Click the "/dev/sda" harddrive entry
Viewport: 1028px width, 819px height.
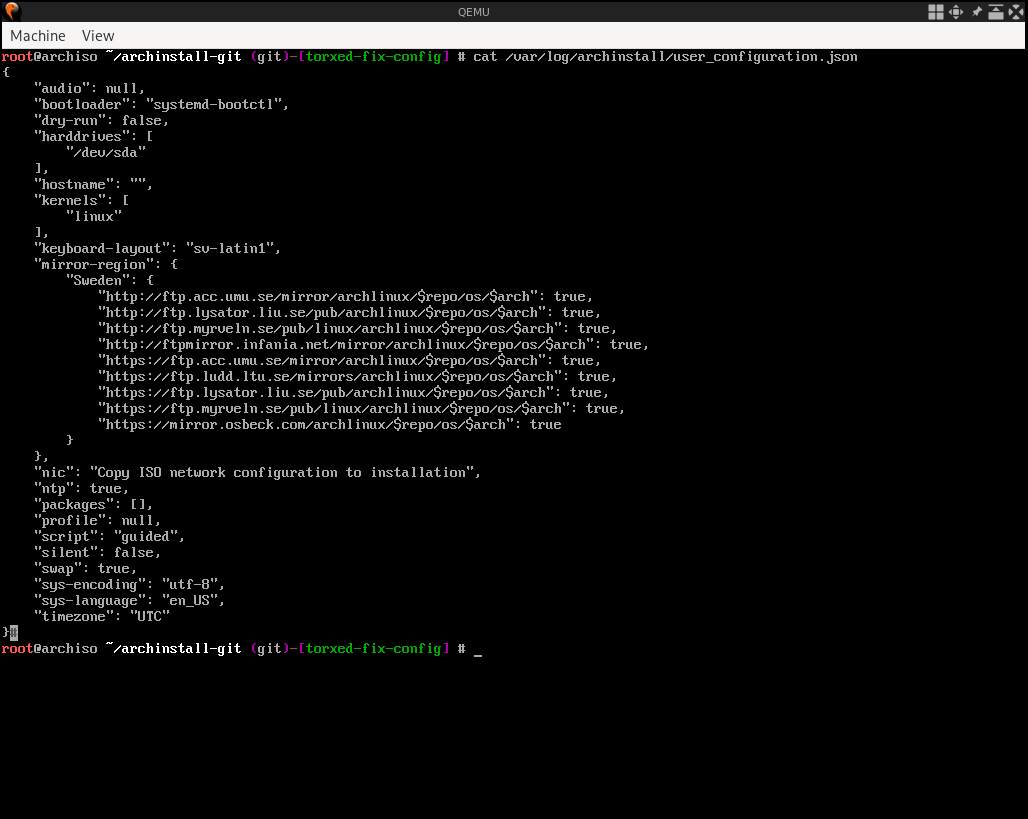click(x=106, y=153)
